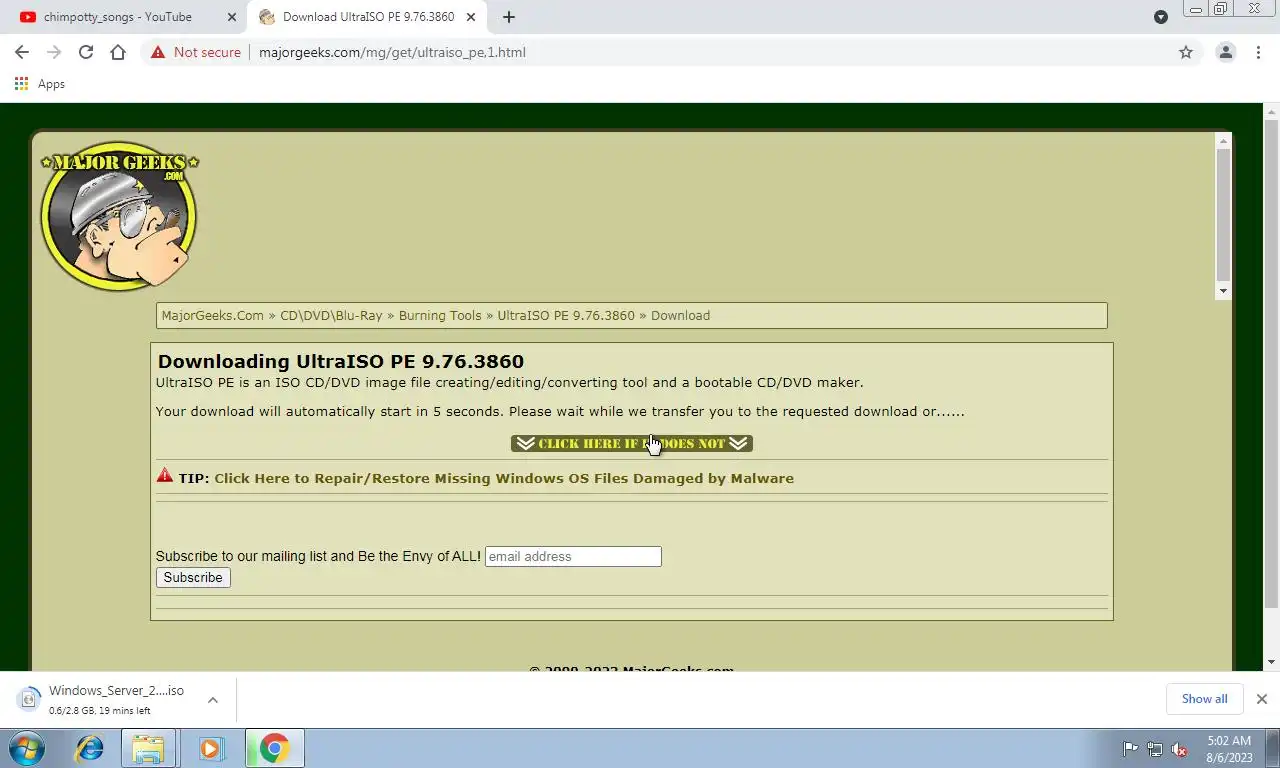Click the muted volume tray icon
Screen dimensions: 1280x768
point(1180,749)
